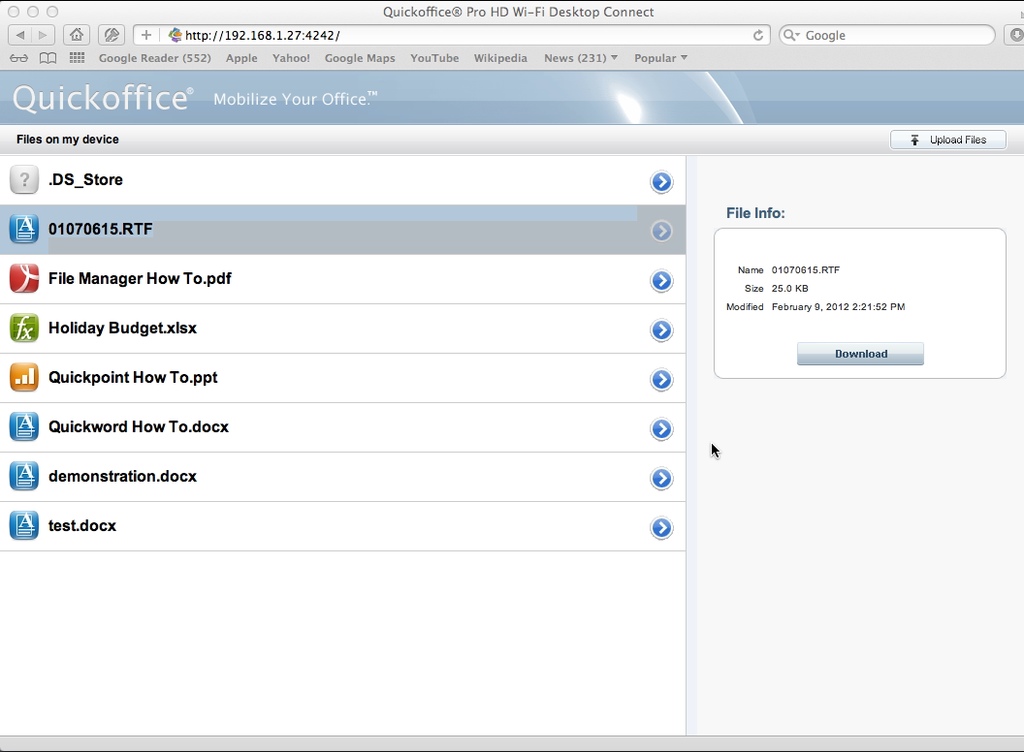Click the home icon in browser toolbar

pos(77,35)
